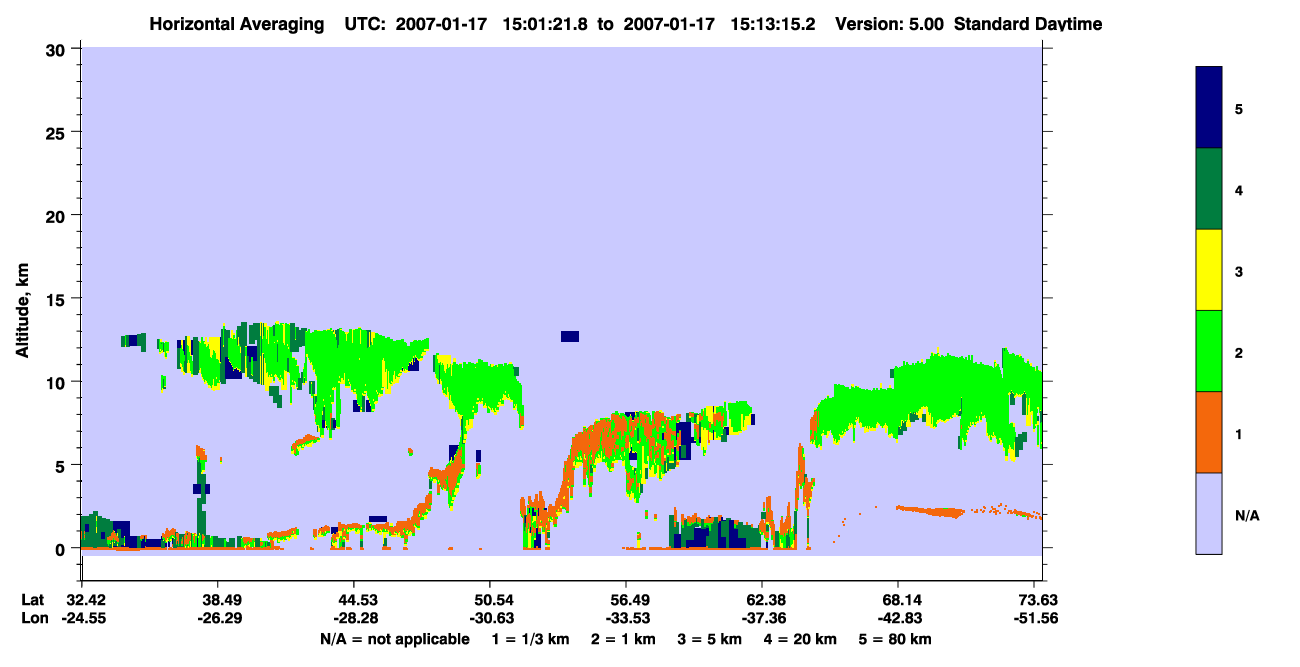Click the orange colorbar segment labeled 1
The image size is (1300, 667).
click(x=1209, y=432)
